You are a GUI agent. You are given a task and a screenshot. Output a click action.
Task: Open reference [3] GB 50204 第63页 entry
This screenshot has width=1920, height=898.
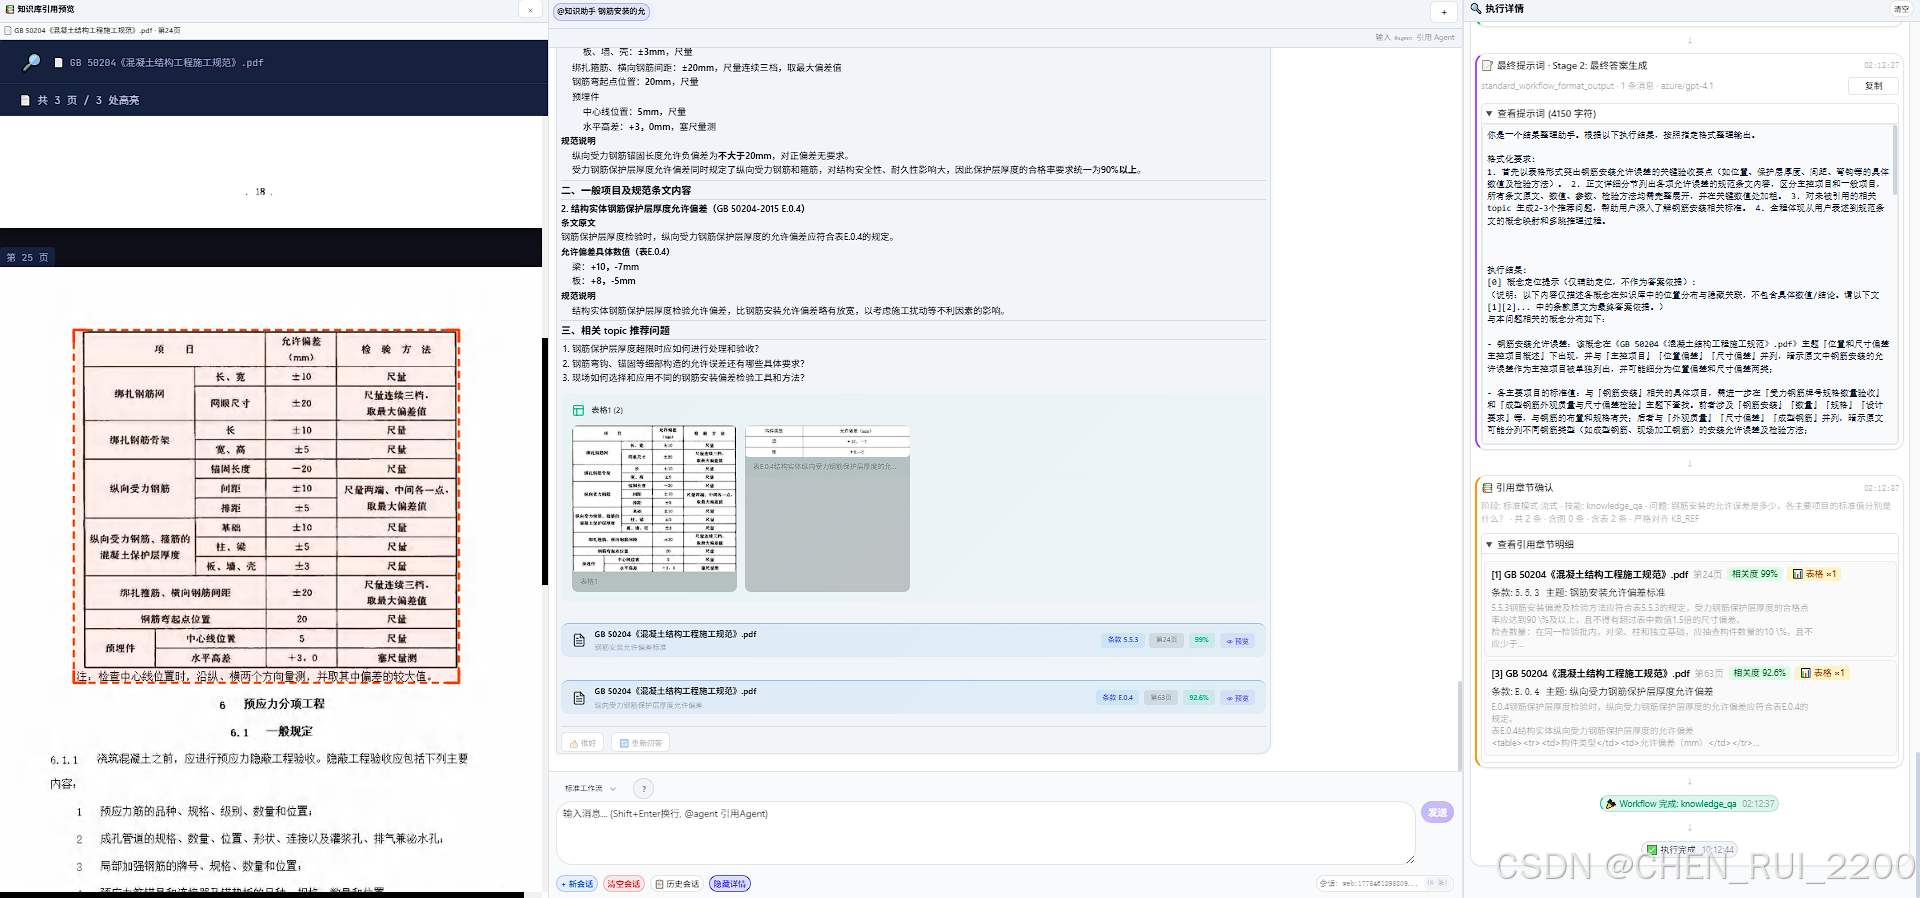pyautogui.click(x=1689, y=708)
